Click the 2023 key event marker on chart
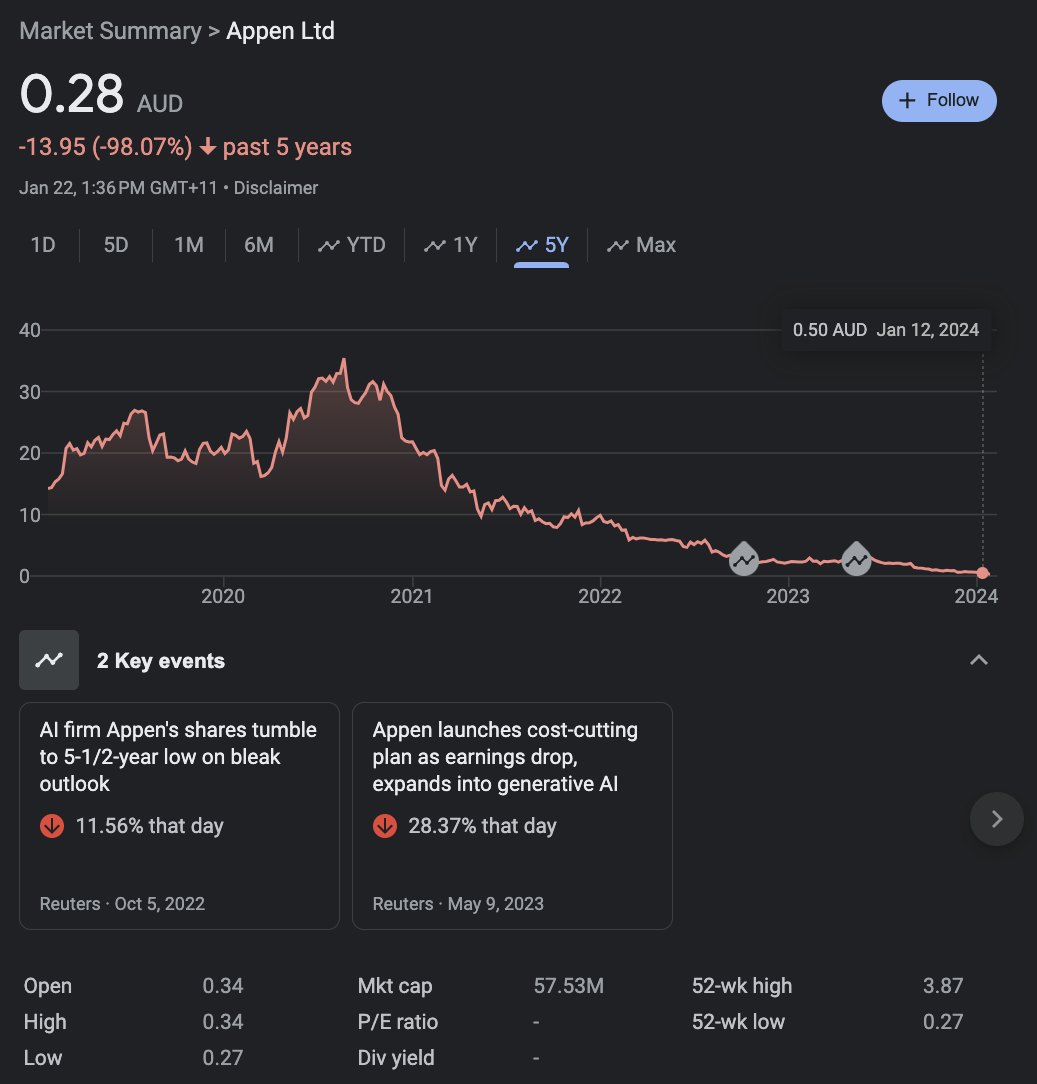Screen dimensions: 1037x1084 click(856, 560)
